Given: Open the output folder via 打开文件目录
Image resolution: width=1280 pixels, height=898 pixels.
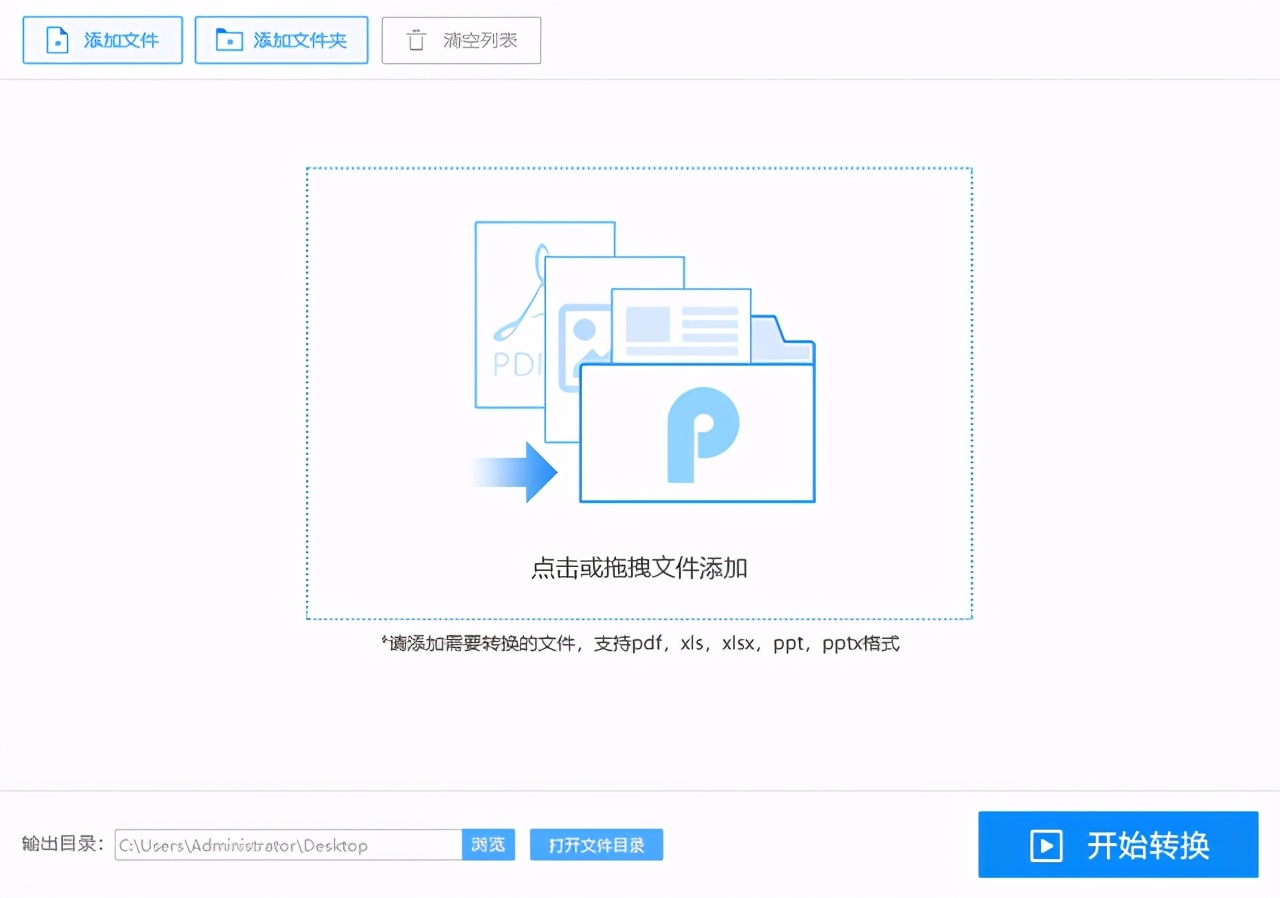Looking at the screenshot, I should [596, 844].
